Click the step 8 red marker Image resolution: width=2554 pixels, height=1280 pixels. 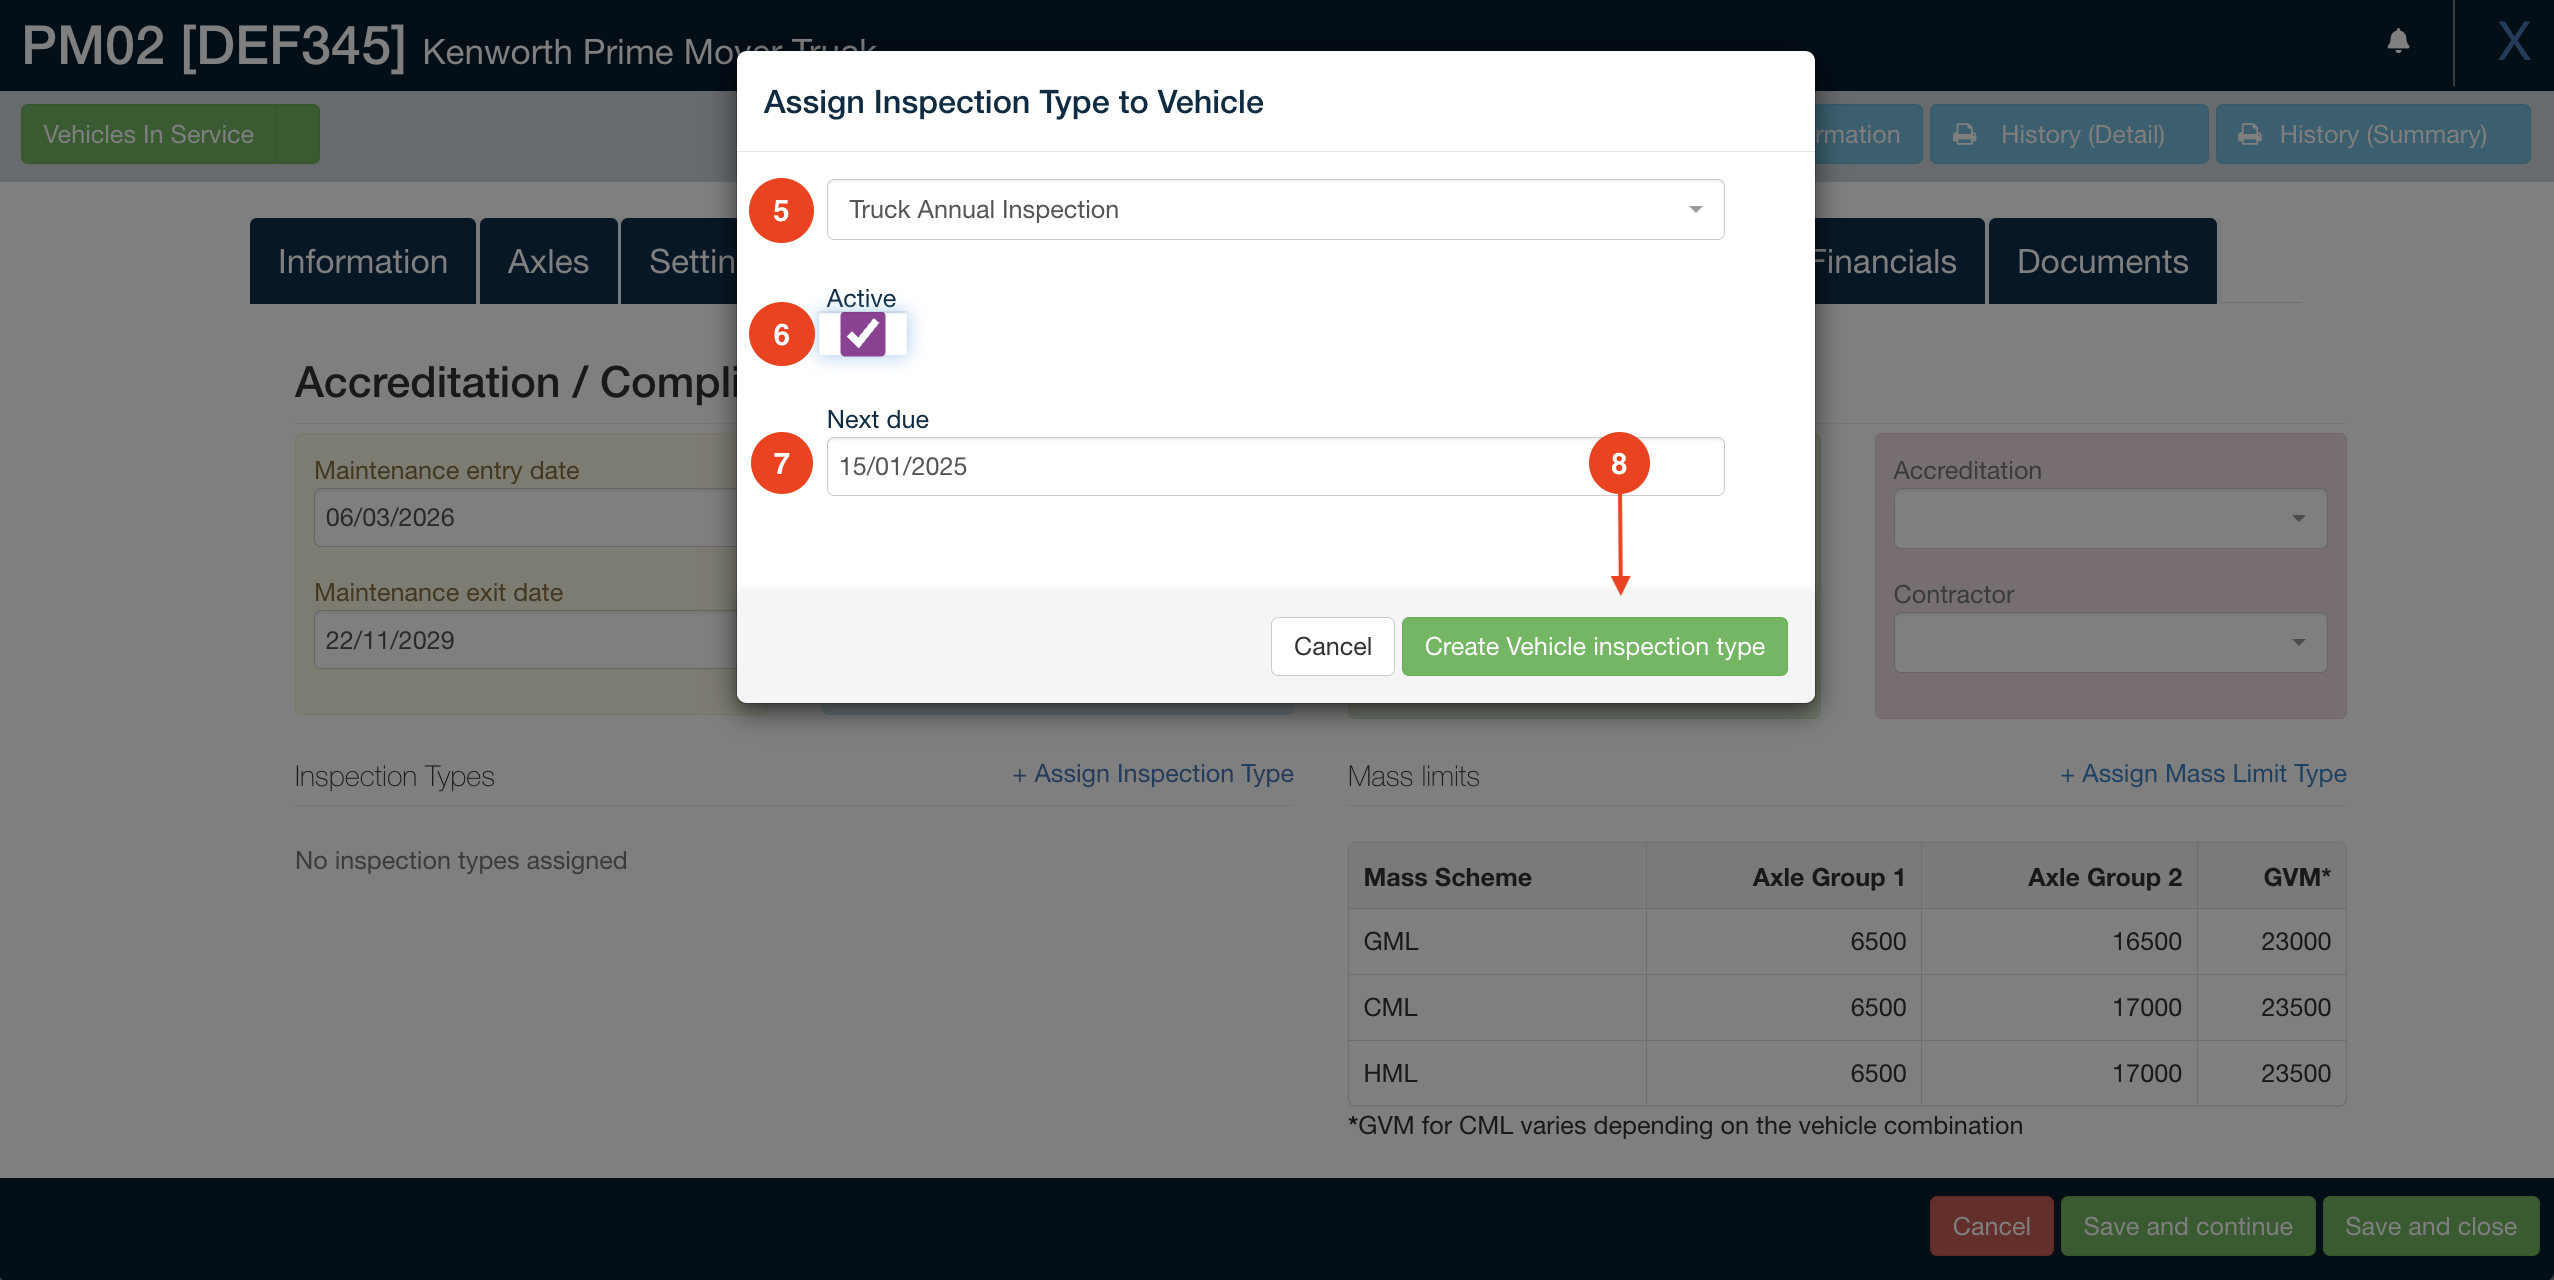pyautogui.click(x=1619, y=463)
